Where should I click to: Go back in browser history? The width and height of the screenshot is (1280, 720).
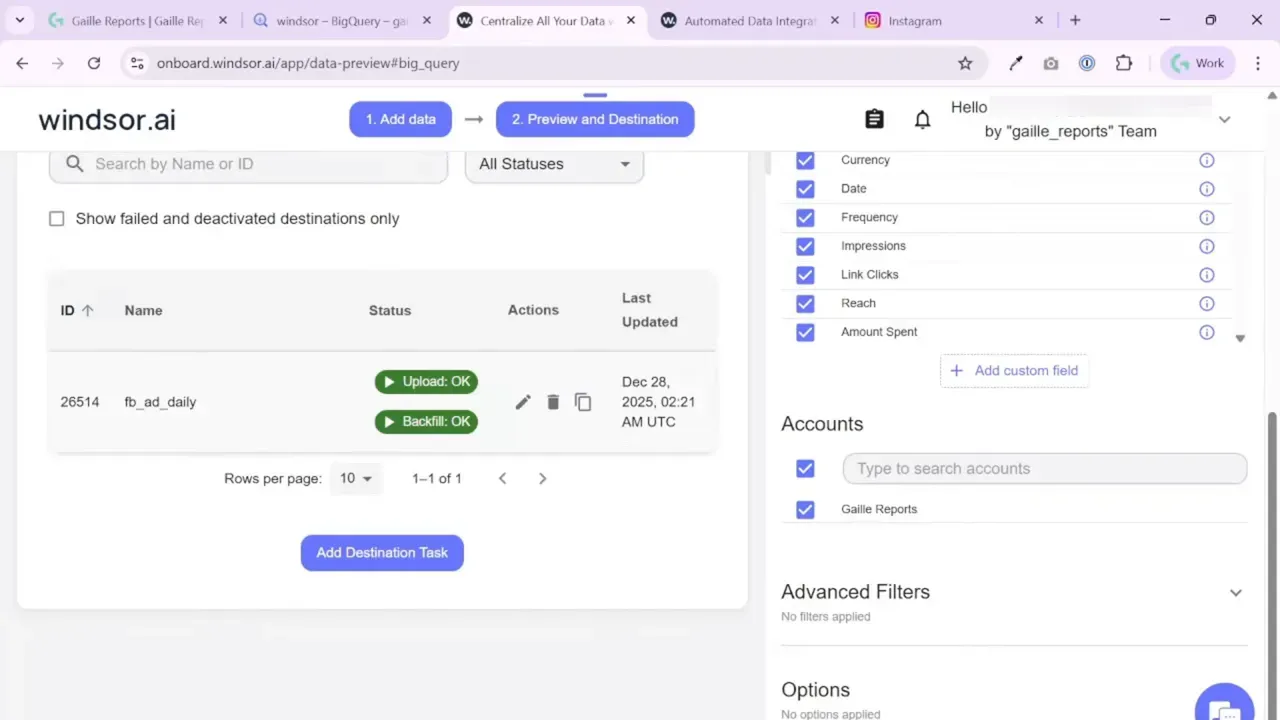coord(22,63)
